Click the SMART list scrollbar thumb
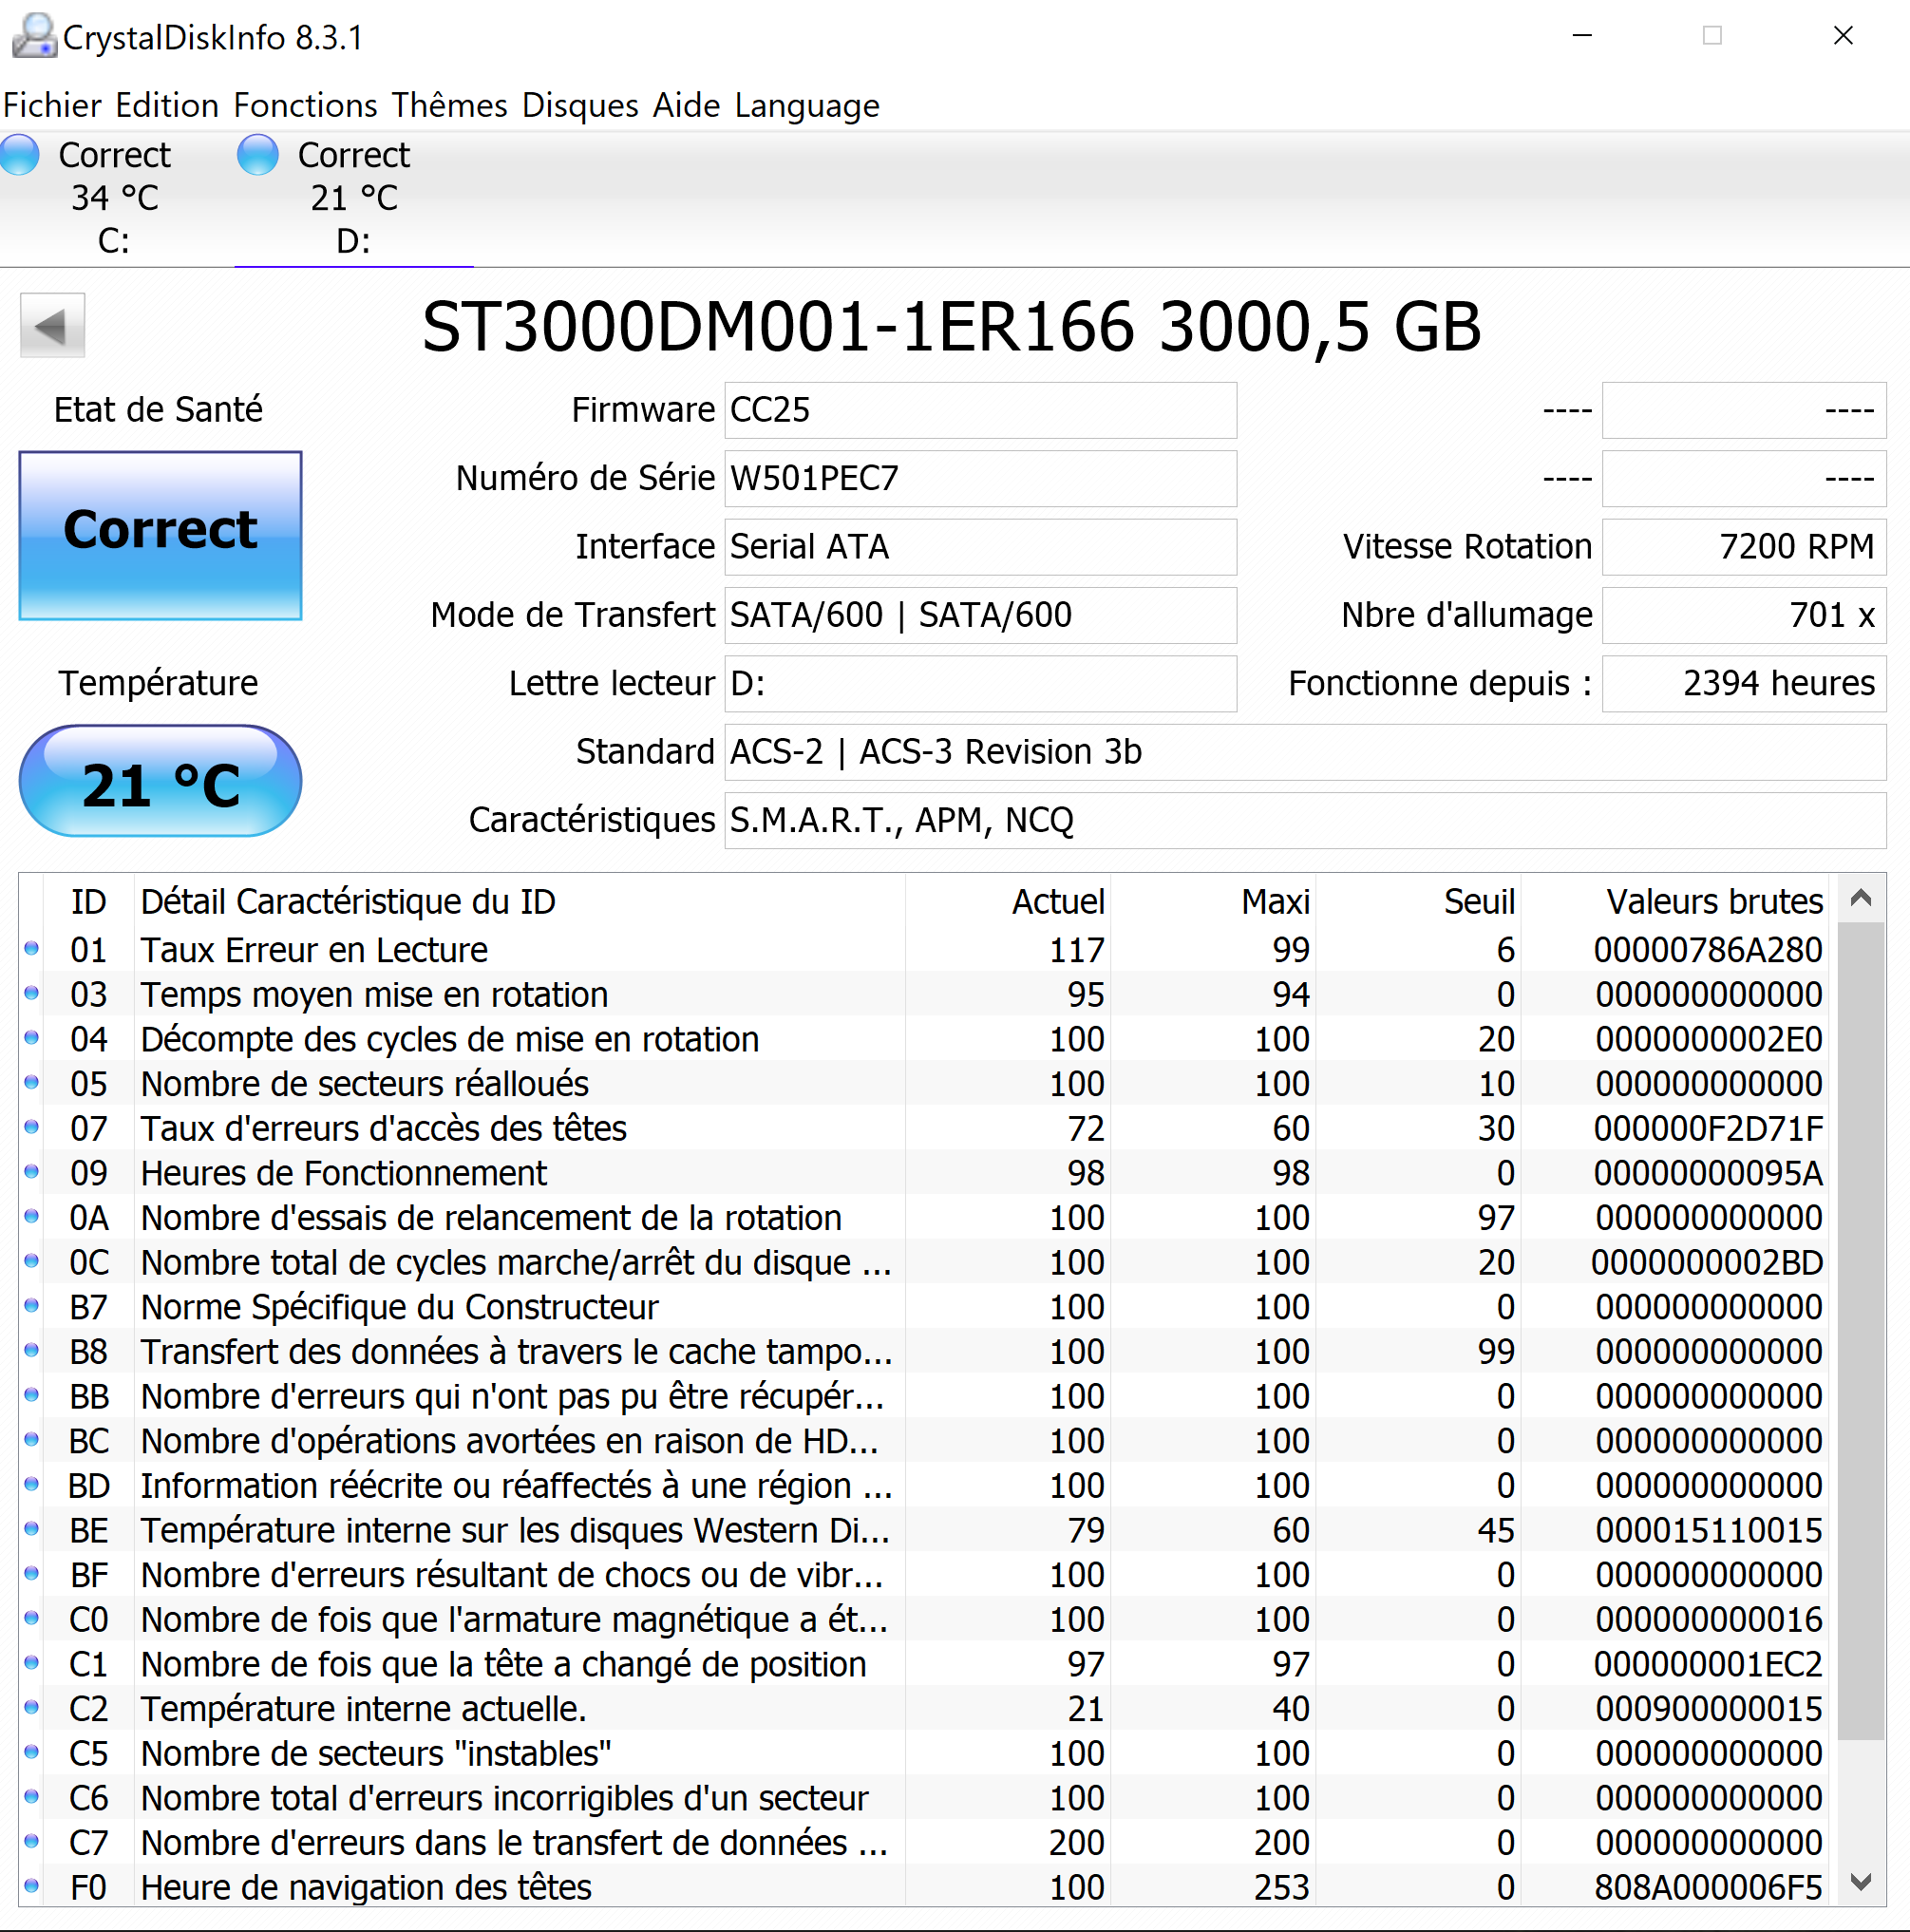The height and width of the screenshot is (1932, 1910). point(1860,1330)
